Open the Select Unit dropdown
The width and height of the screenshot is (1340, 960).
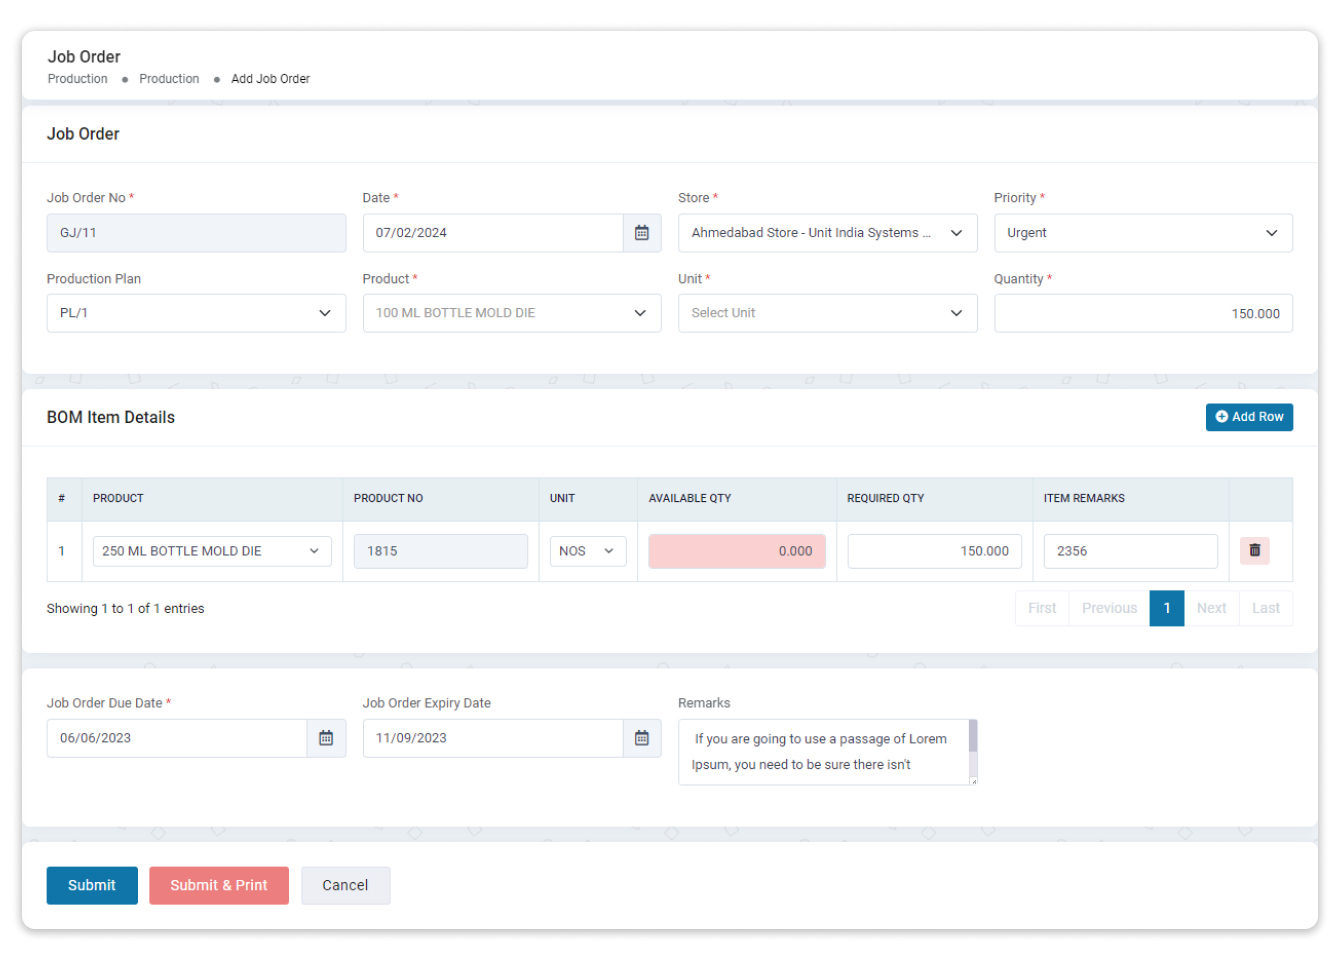point(827,313)
